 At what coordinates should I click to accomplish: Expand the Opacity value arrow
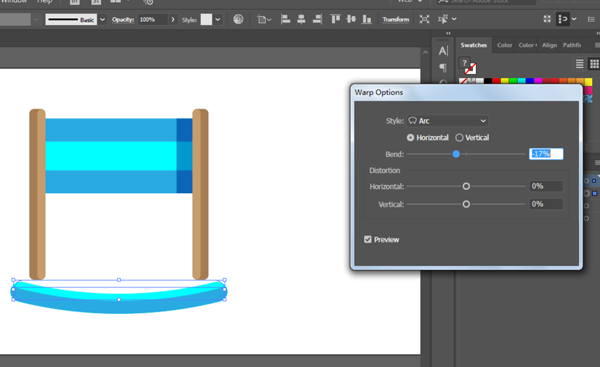click(x=173, y=20)
